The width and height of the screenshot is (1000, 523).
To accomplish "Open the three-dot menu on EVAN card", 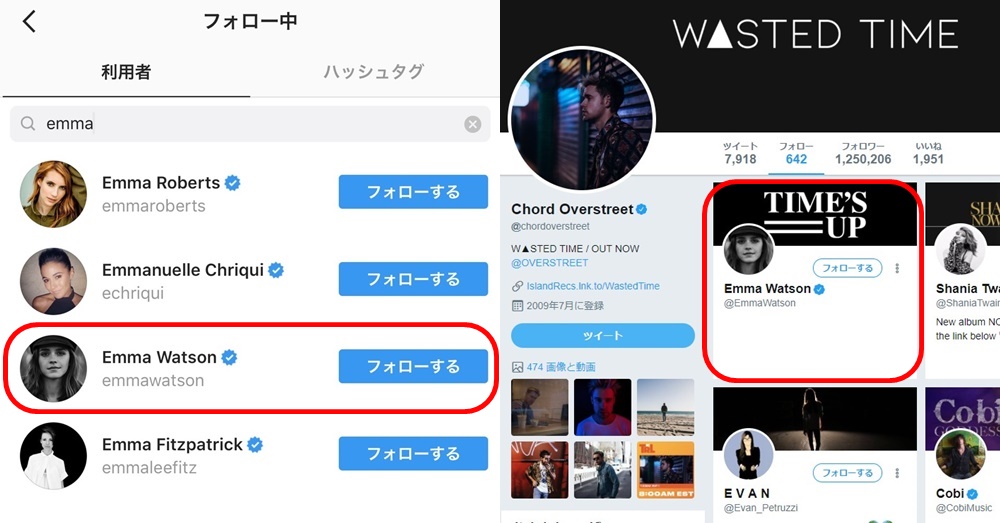I will pyautogui.click(x=897, y=473).
